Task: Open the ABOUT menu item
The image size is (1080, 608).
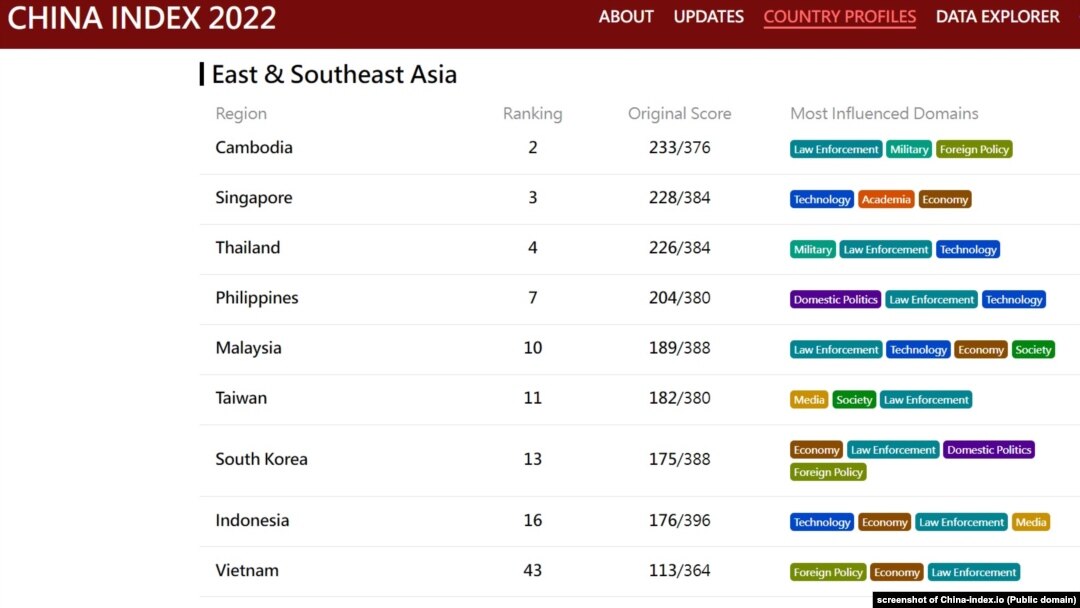Action: tap(625, 17)
